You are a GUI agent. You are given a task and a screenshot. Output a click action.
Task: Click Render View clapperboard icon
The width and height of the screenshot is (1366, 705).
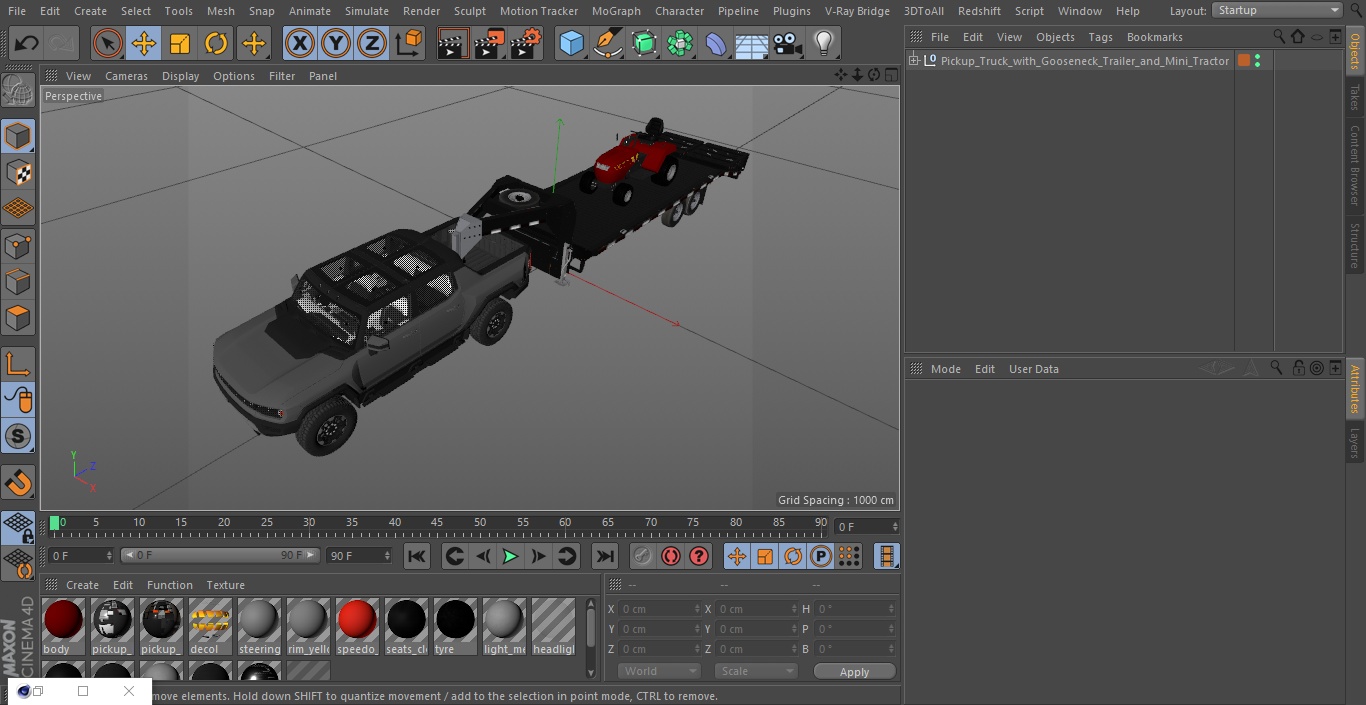[x=453, y=44]
